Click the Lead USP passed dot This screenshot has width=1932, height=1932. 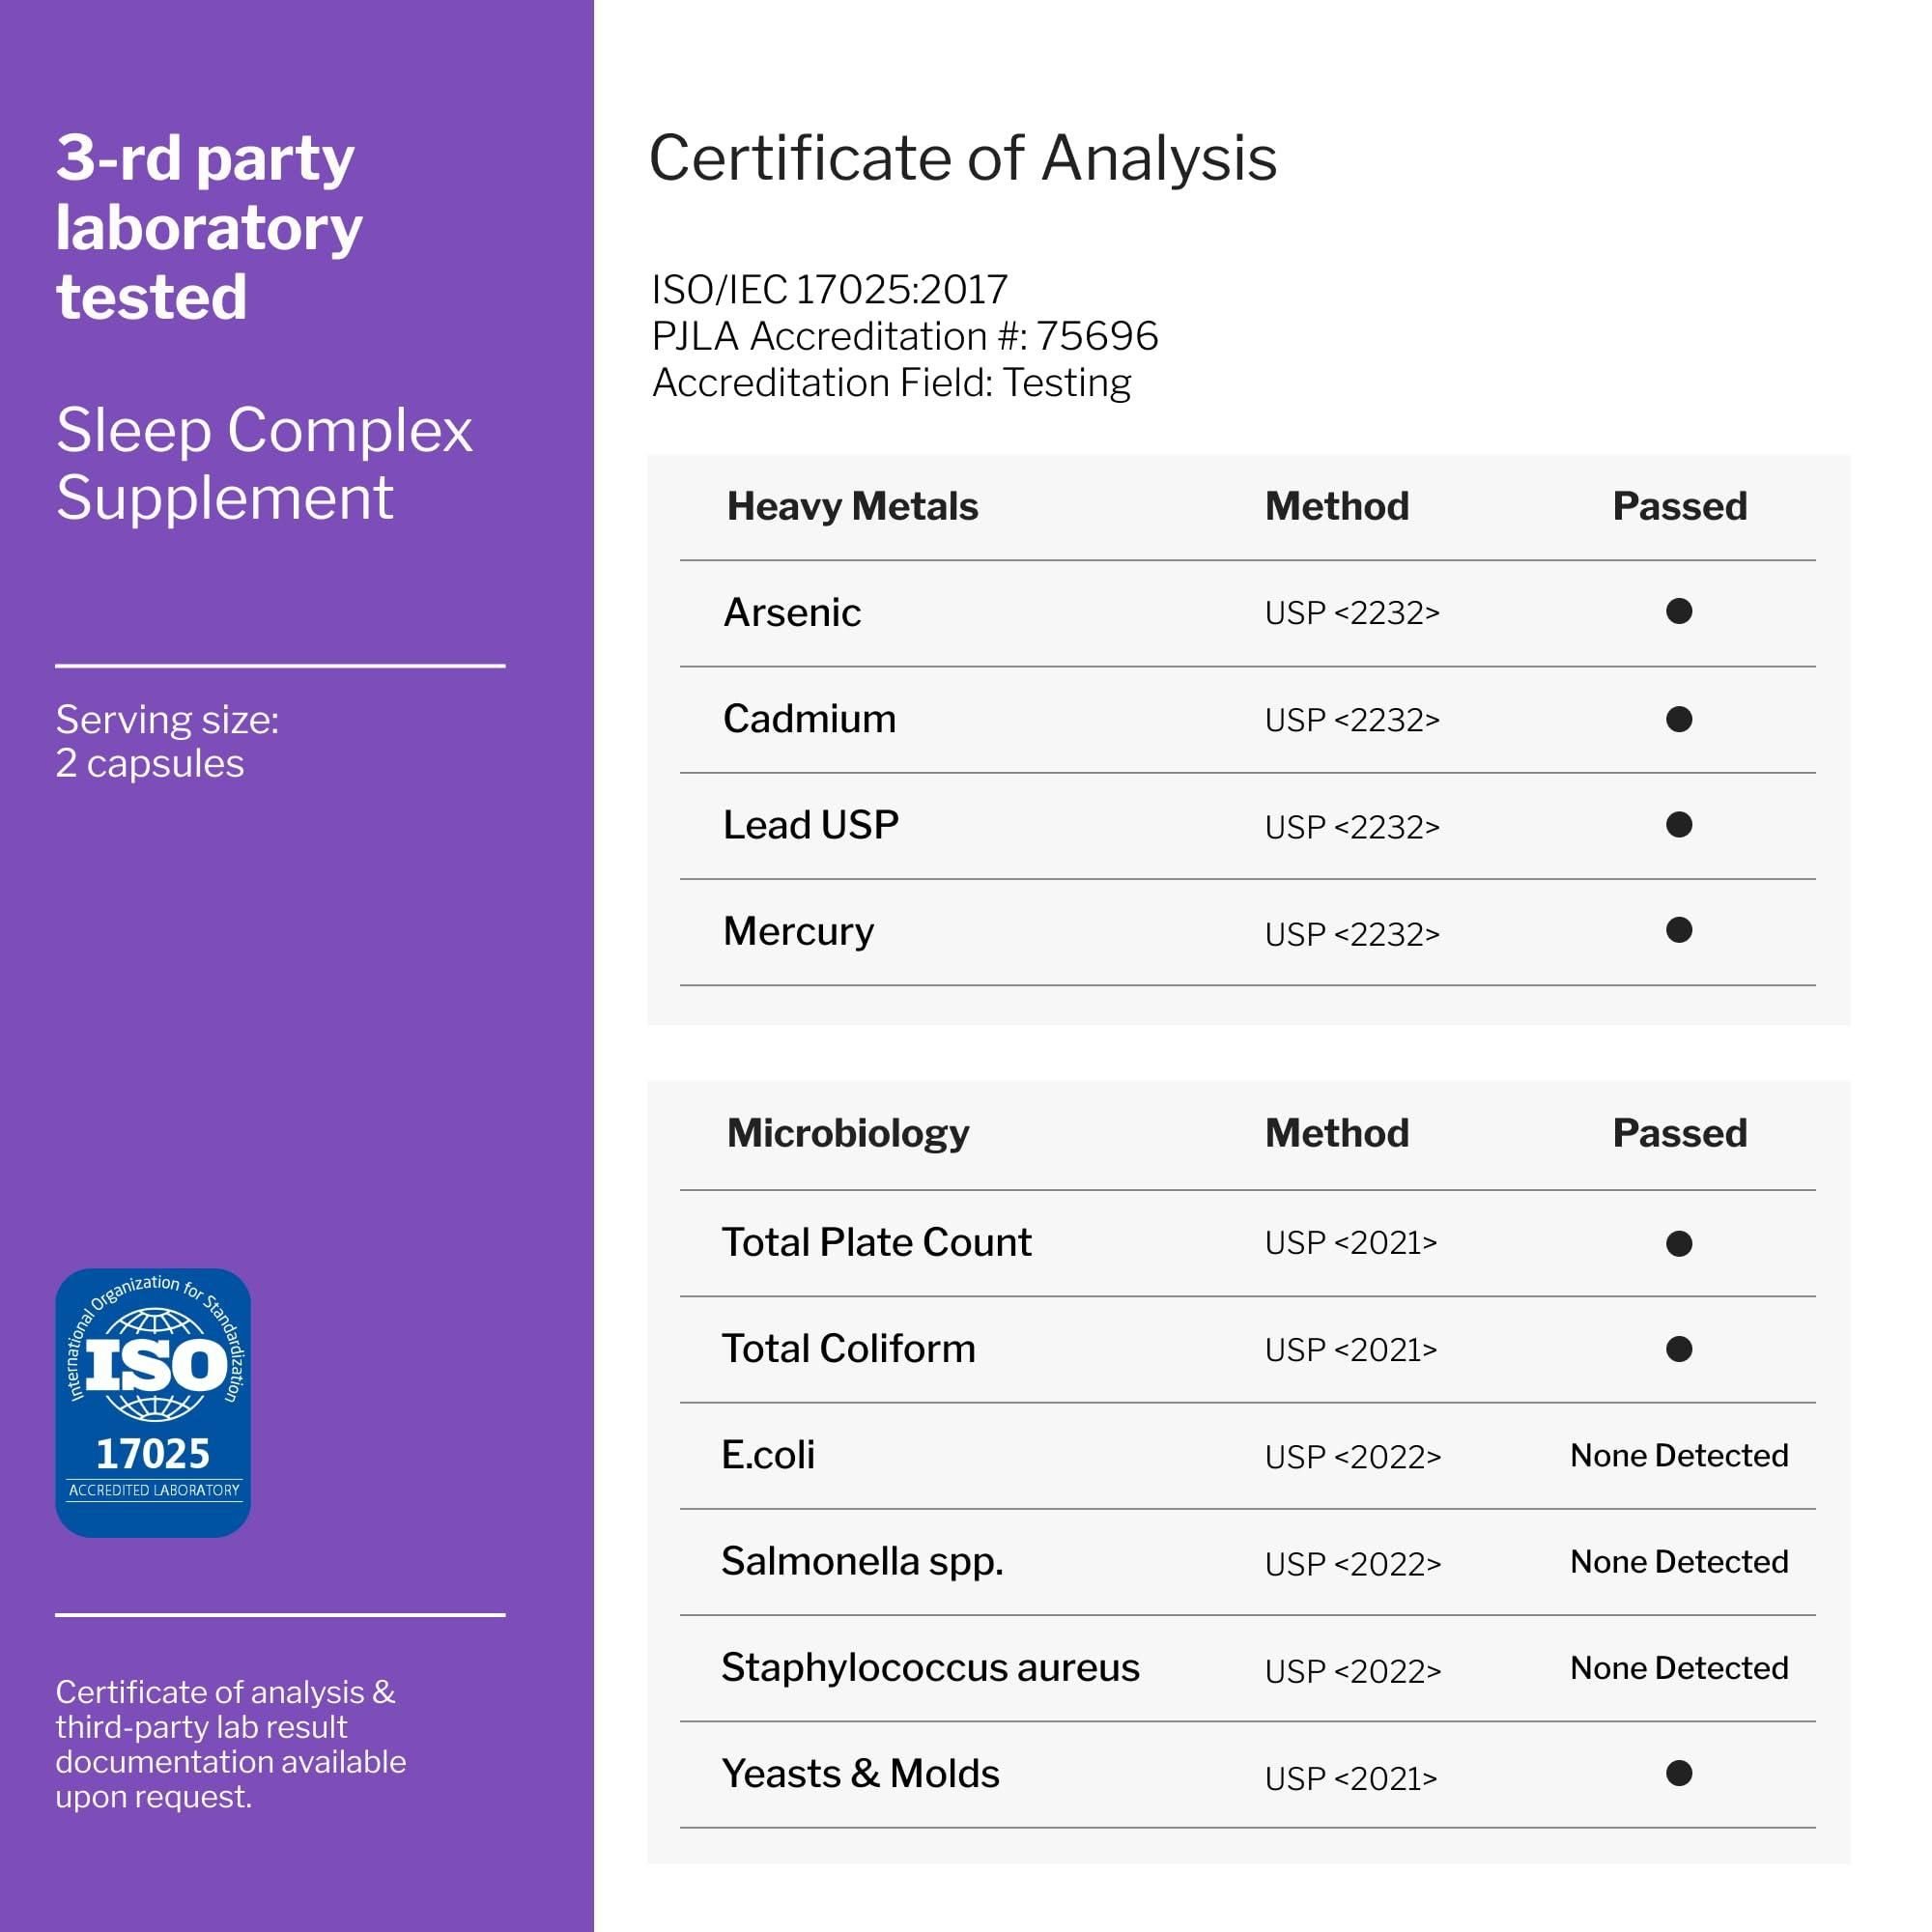point(1679,825)
